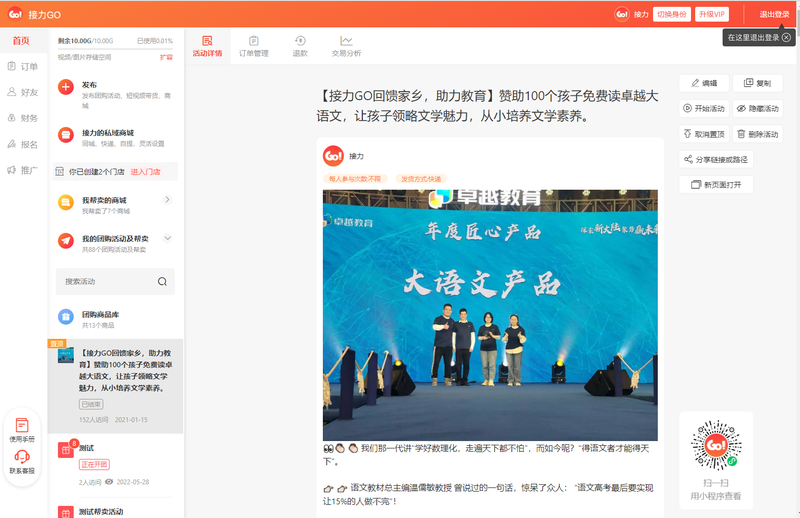Click the 复制 copy button
The height and width of the screenshot is (518, 800).
[758, 83]
